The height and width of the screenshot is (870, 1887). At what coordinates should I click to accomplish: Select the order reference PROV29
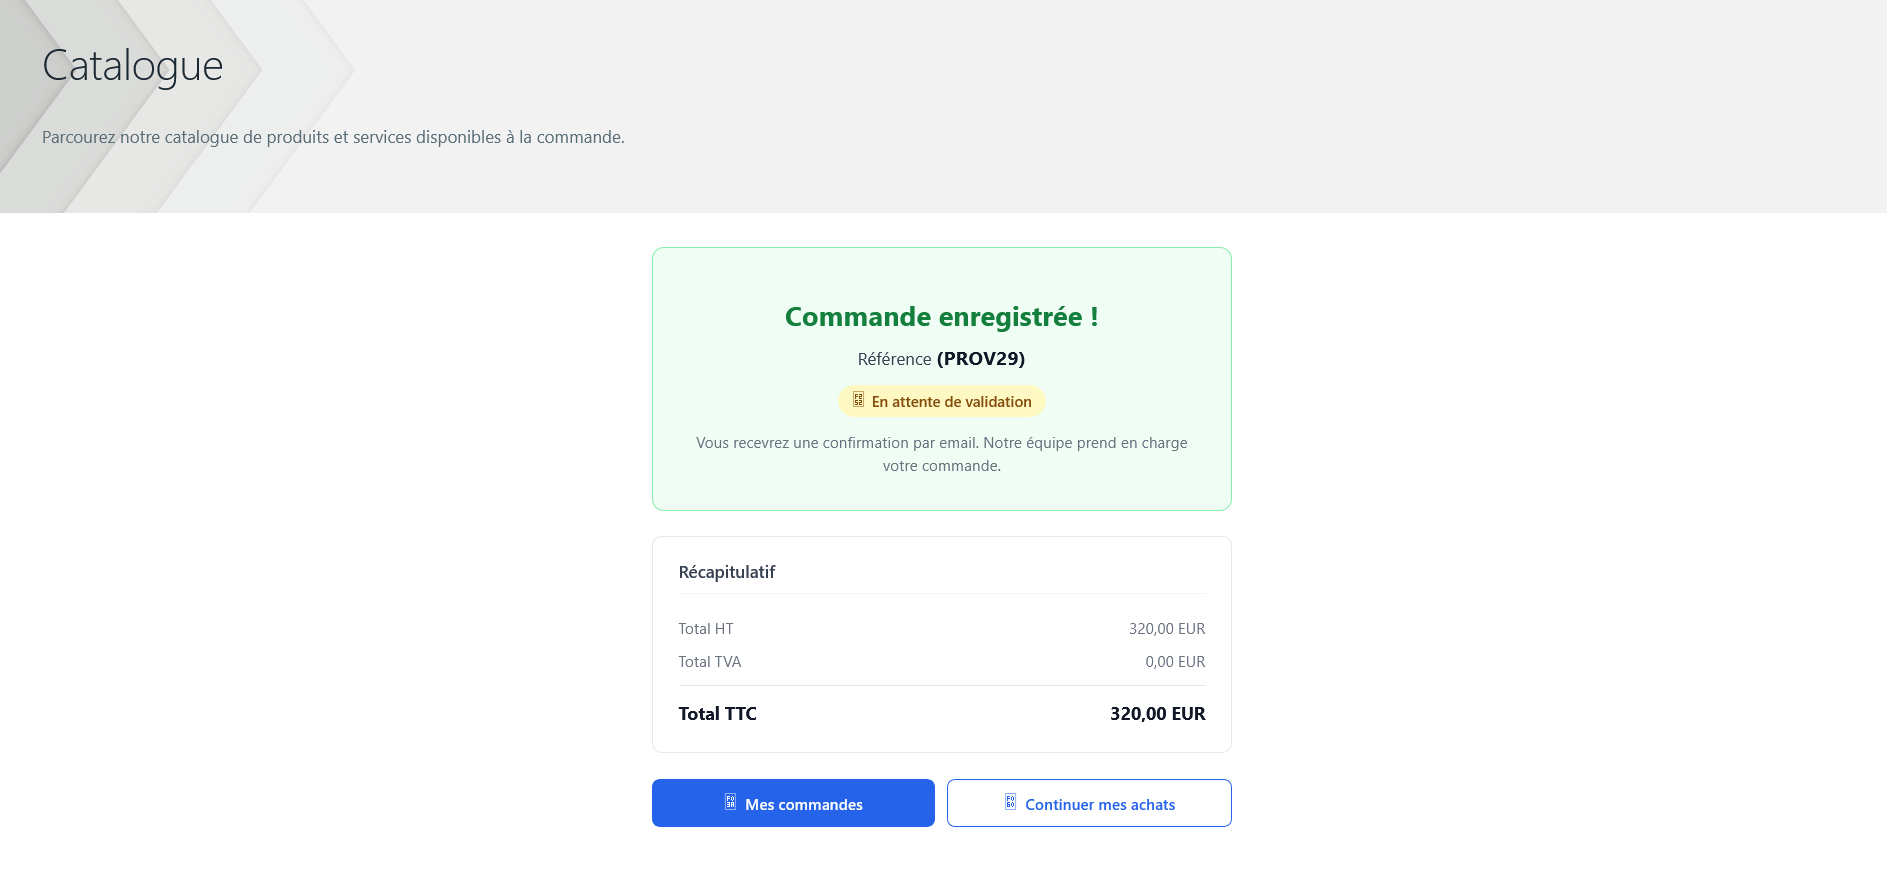tap(980, 359)
